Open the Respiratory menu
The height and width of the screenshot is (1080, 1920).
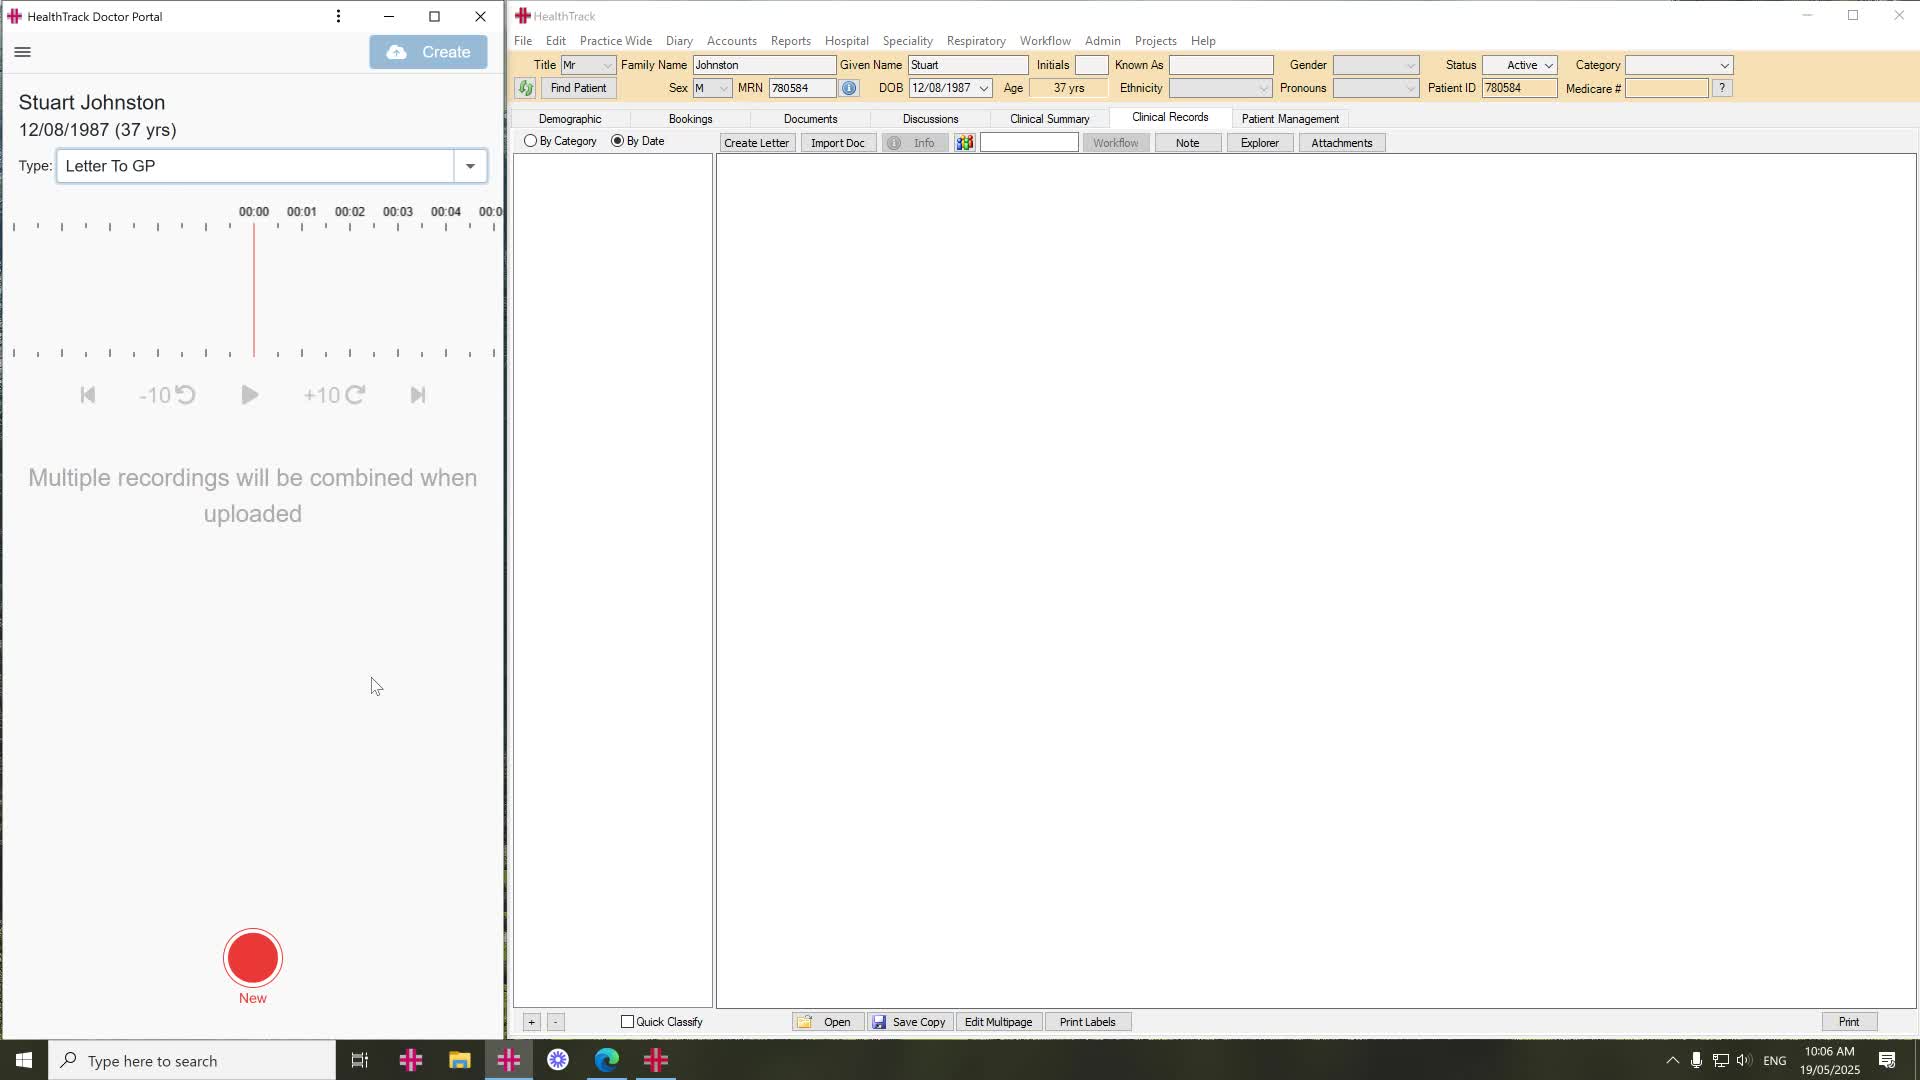click(x=976, y=41)
